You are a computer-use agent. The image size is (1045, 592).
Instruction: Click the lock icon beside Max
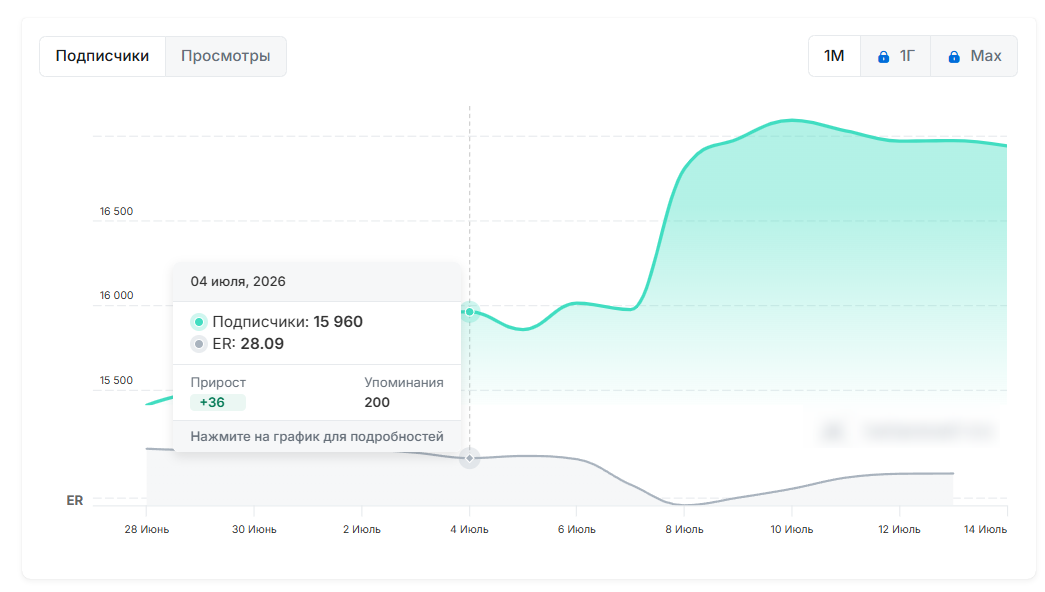pyautogui.click(x=954, y=57)
